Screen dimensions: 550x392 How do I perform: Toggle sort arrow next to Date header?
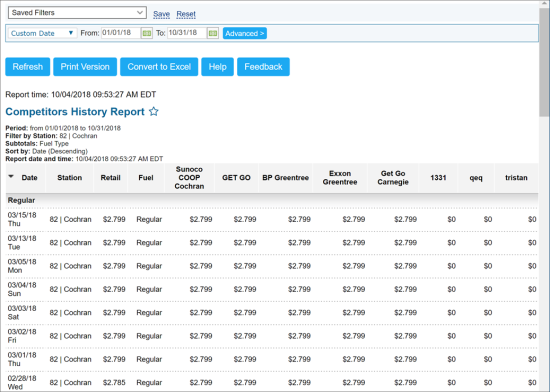tap(11, 176)
